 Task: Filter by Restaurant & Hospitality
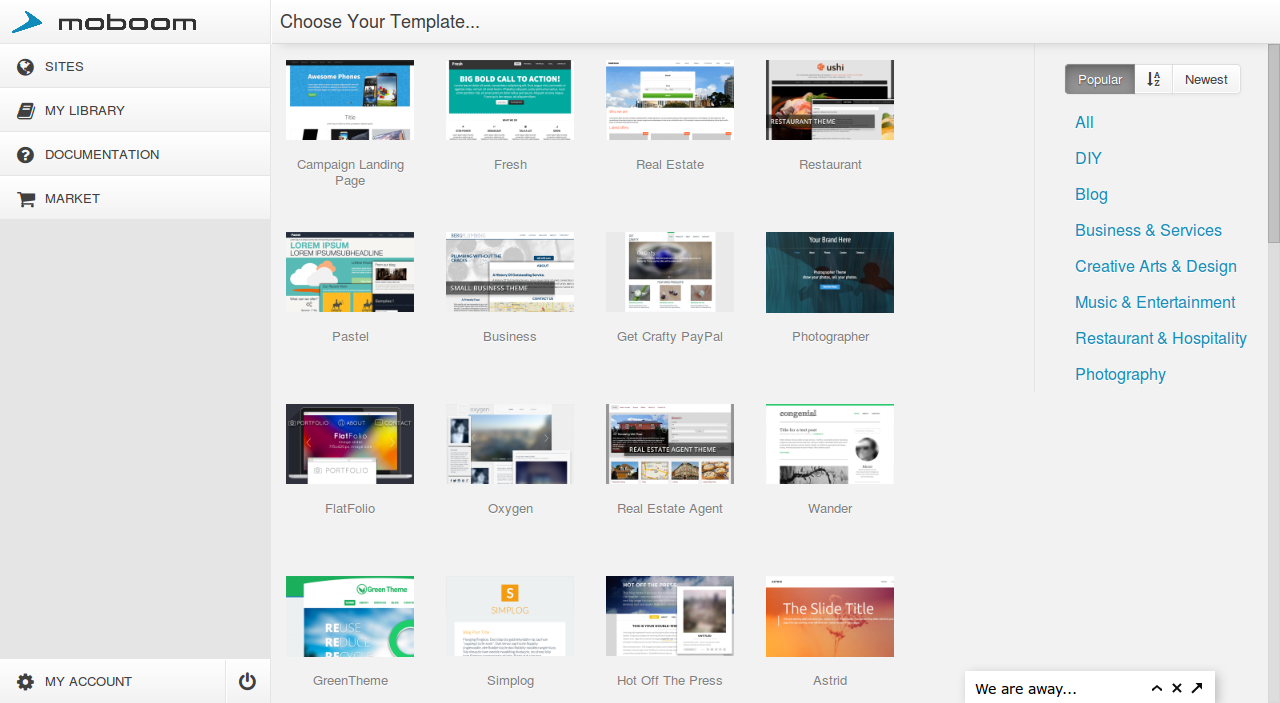coord(1160,338)
